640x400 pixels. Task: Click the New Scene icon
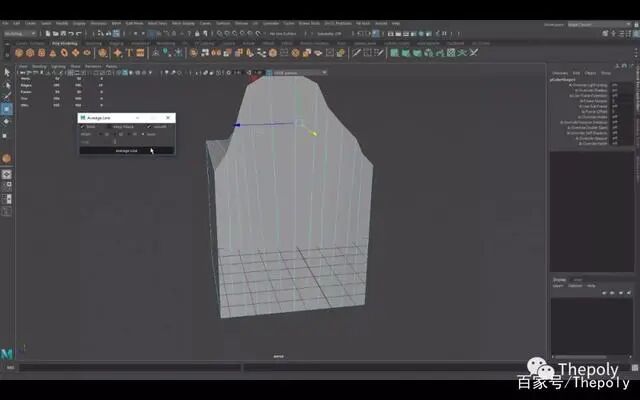click(x=48, y=33)
